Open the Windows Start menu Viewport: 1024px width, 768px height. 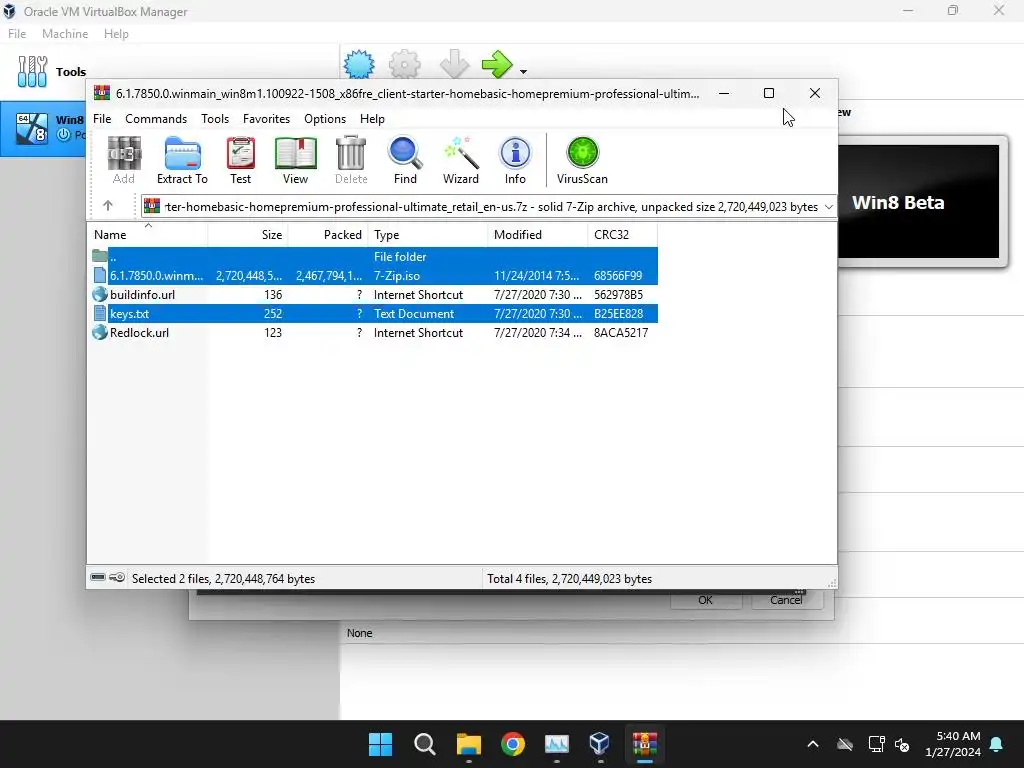click(381, 744)
